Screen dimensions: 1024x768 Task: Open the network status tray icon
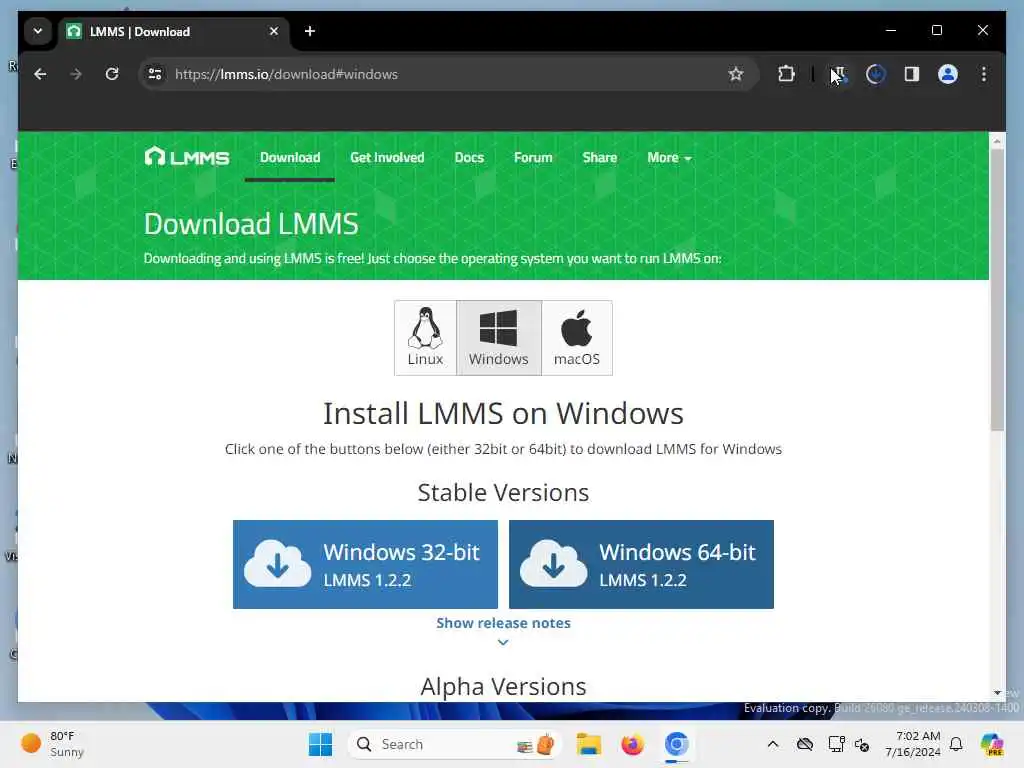click(837, 744)
